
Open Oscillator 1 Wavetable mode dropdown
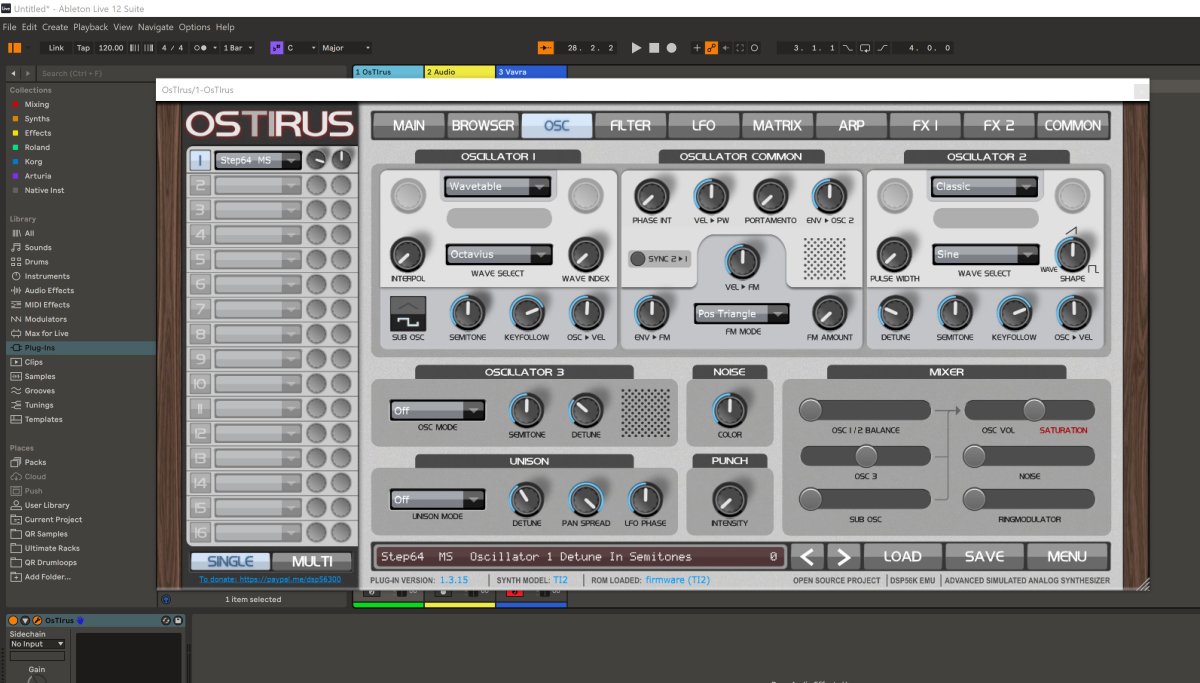(498, 186)
